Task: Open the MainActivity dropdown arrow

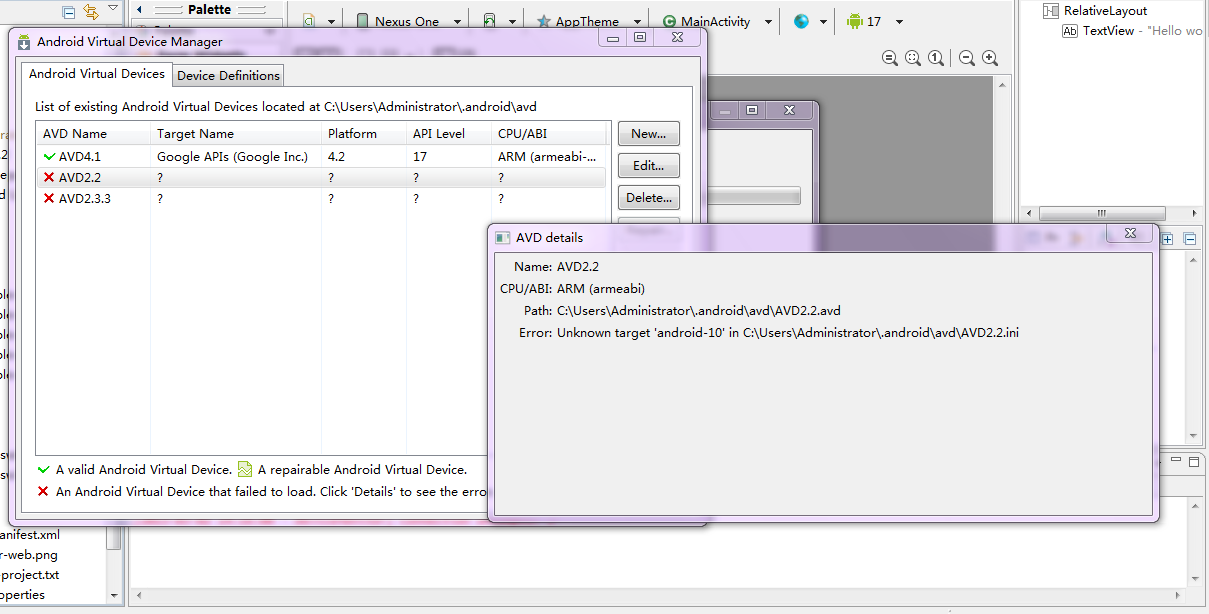Action: 768,22
